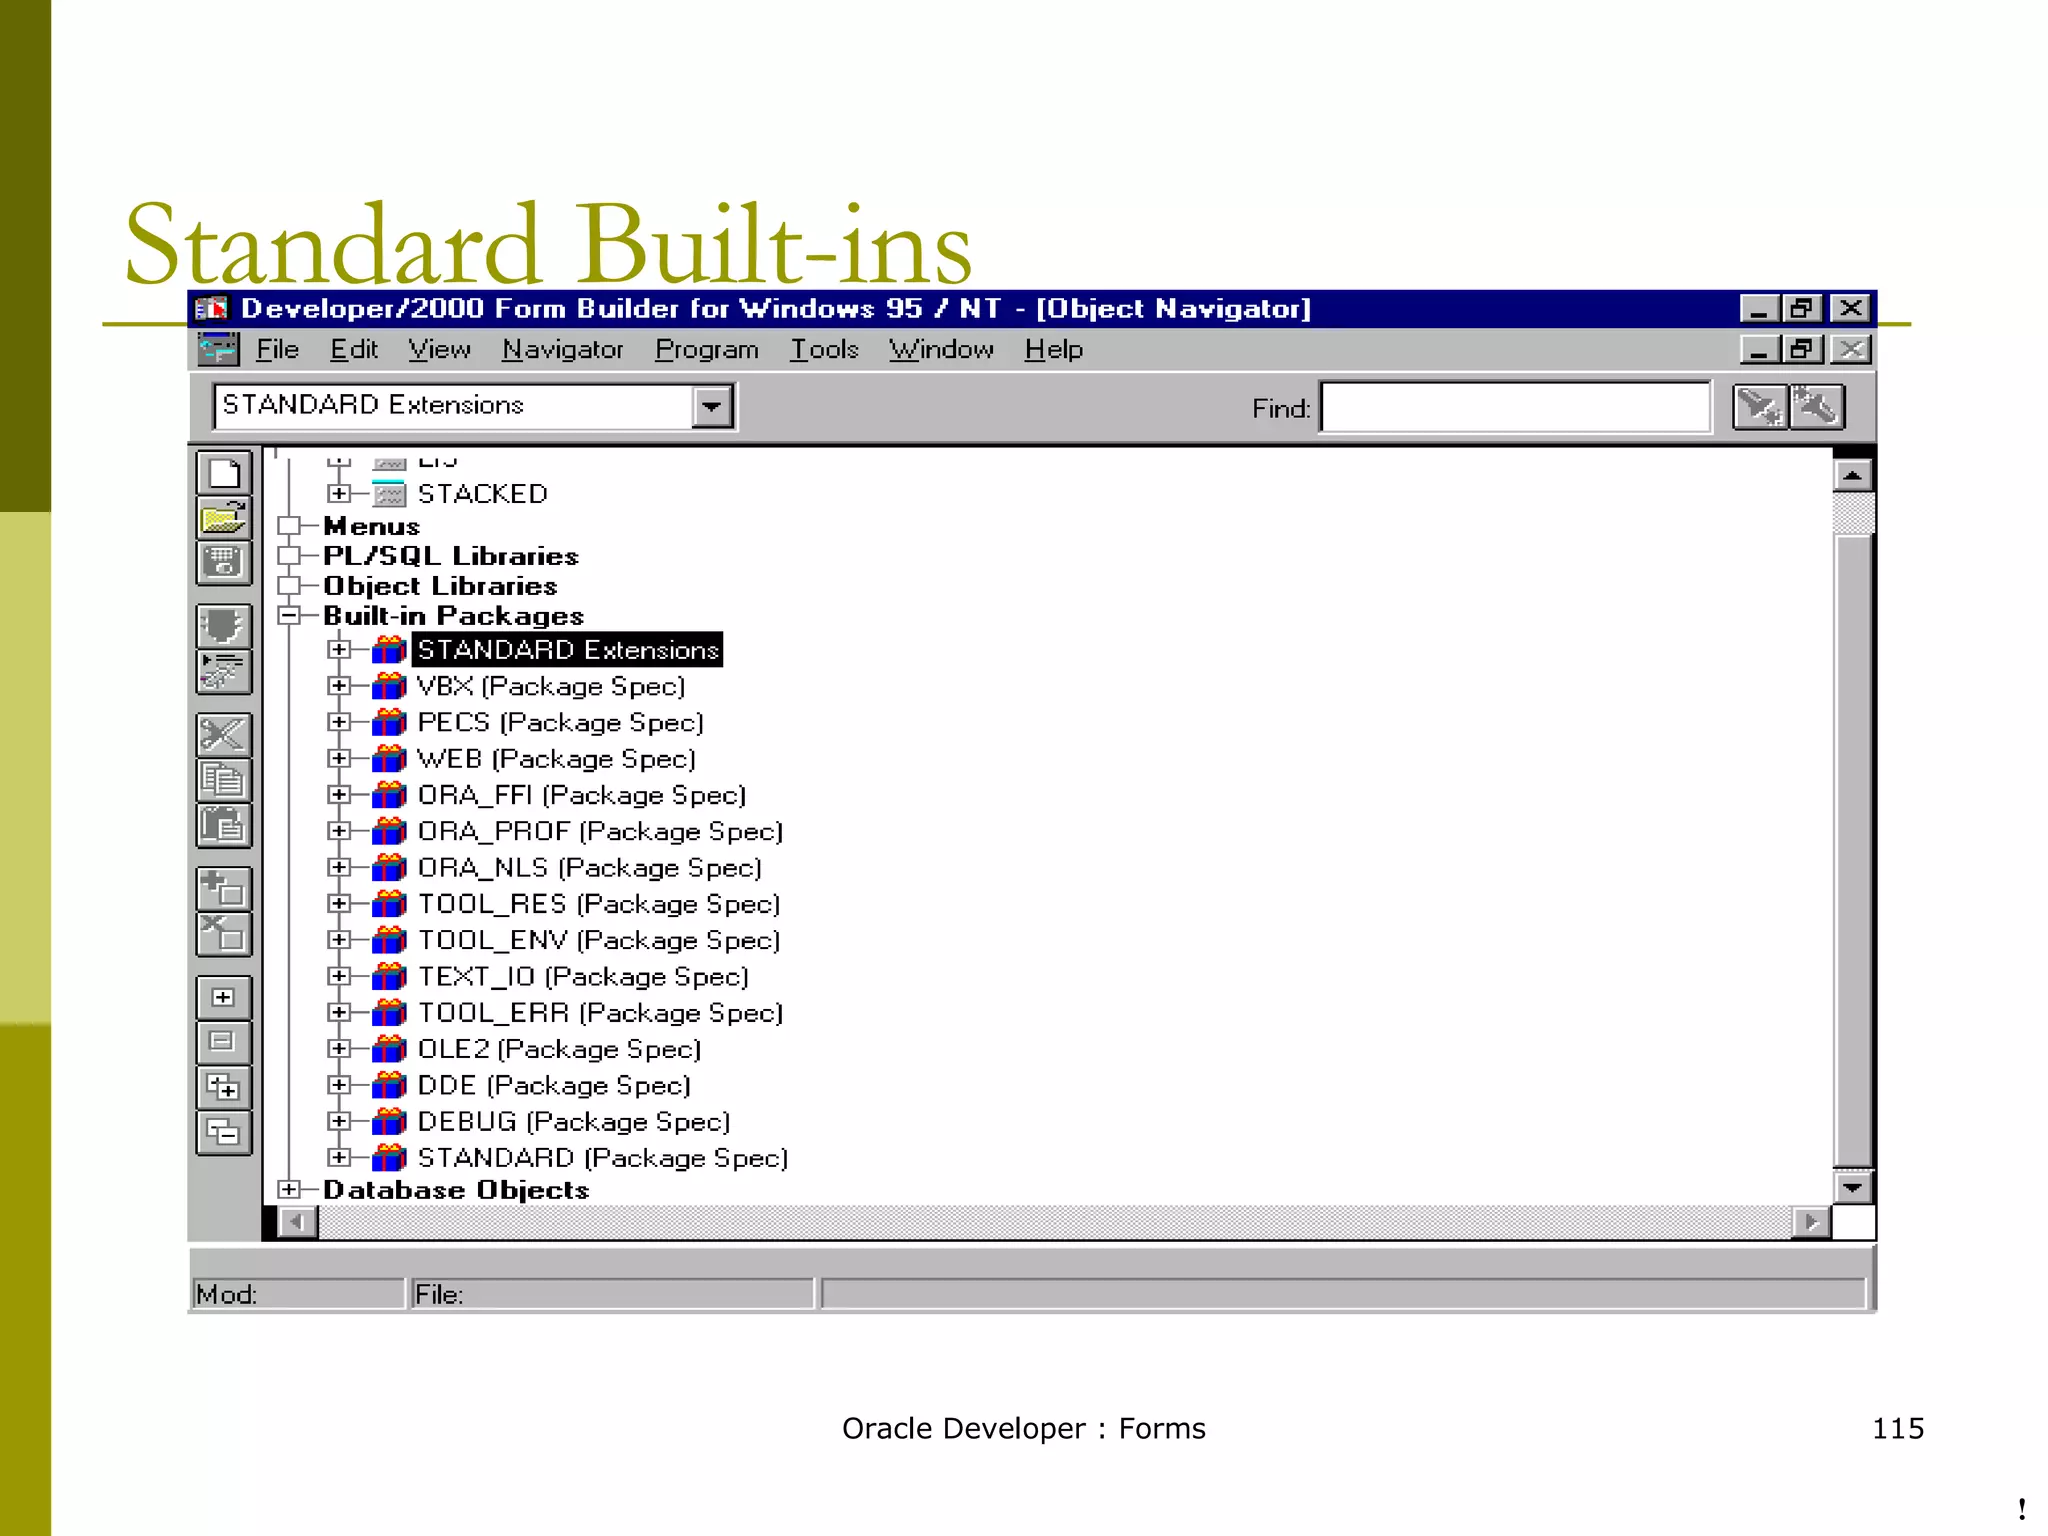Expand the ORA_FFI package node
The image size is (2048, 1536).
tap(339, 795)
